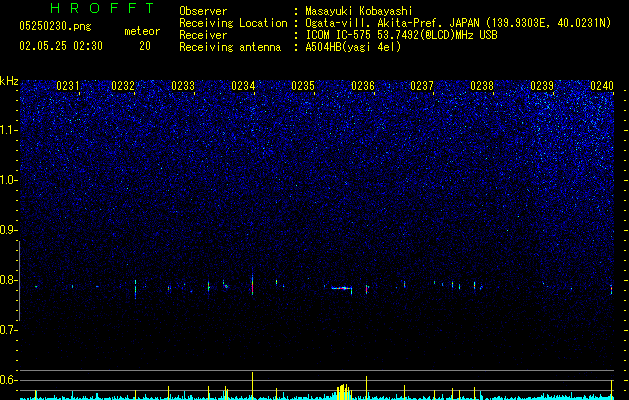Viewport: 629px width, 400px height.
Task: Click the yellow amplitude cluster before 0236
Action: [343, 392]
